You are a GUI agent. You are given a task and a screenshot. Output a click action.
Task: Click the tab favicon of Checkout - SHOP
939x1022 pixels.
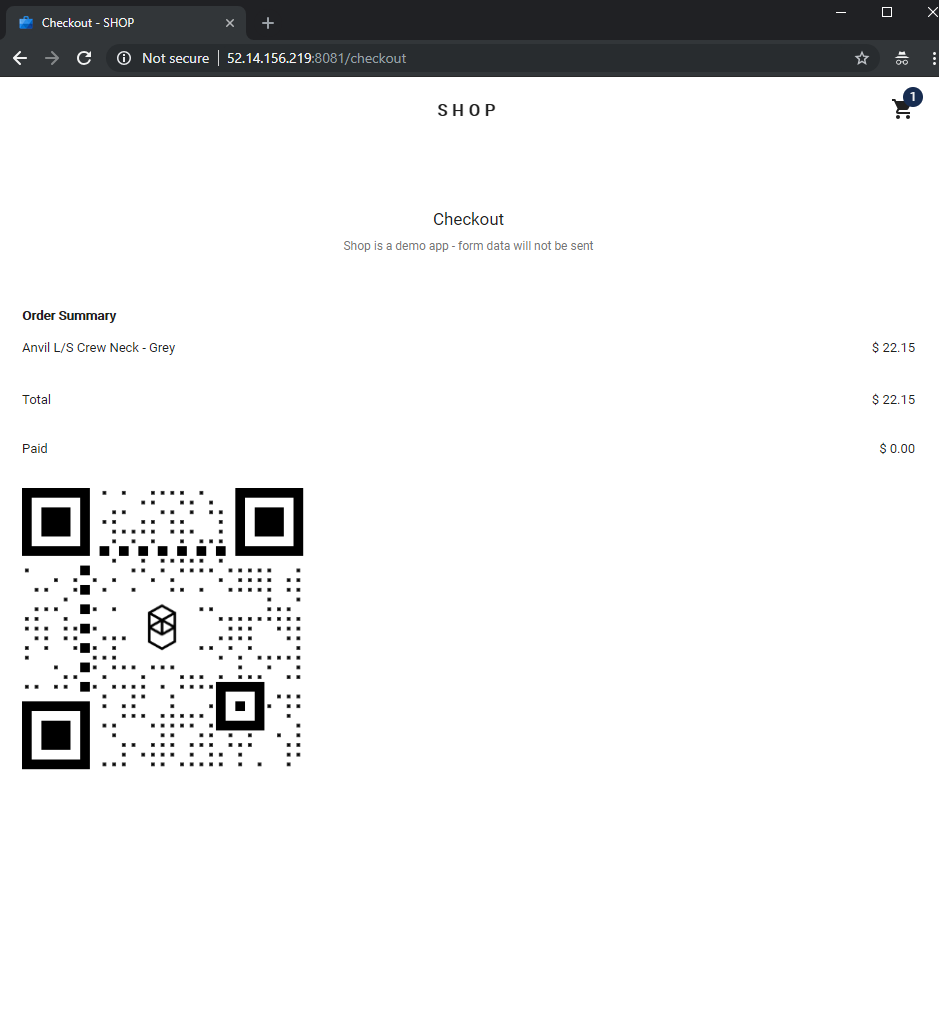click(x=26, y=23)
